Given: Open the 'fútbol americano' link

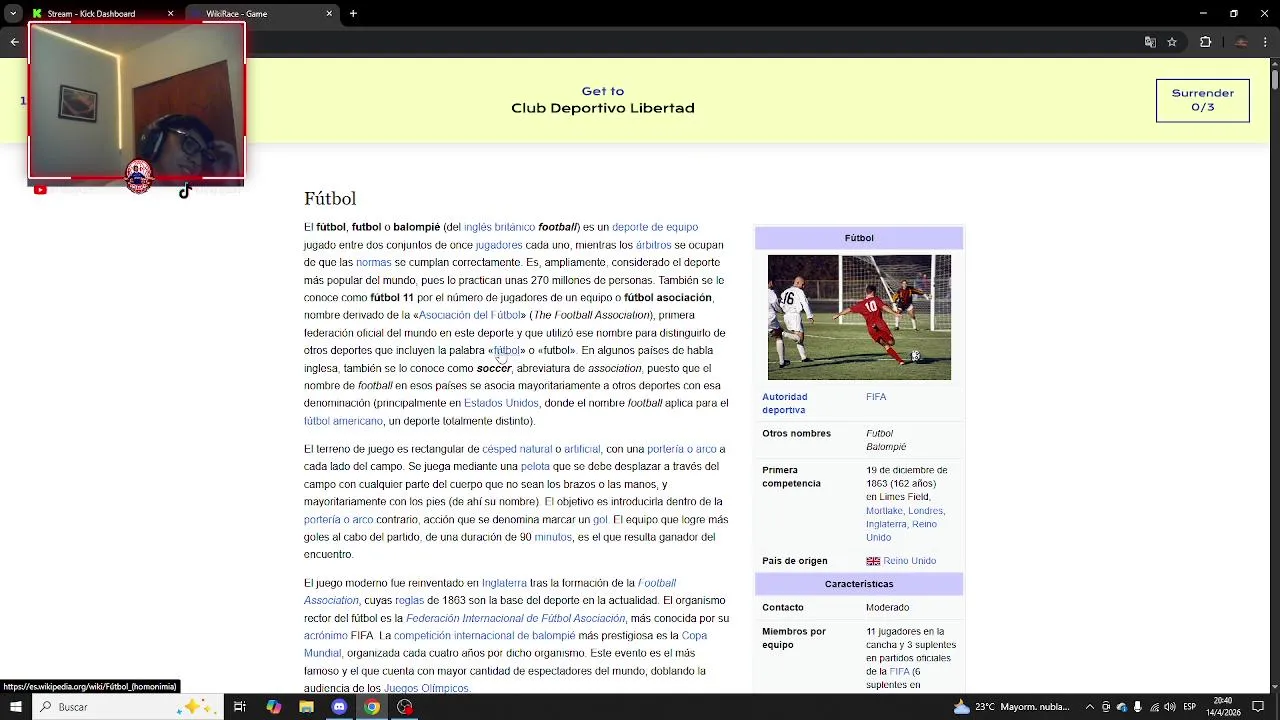Looking at the screenshot, I should tap(343, 421).
